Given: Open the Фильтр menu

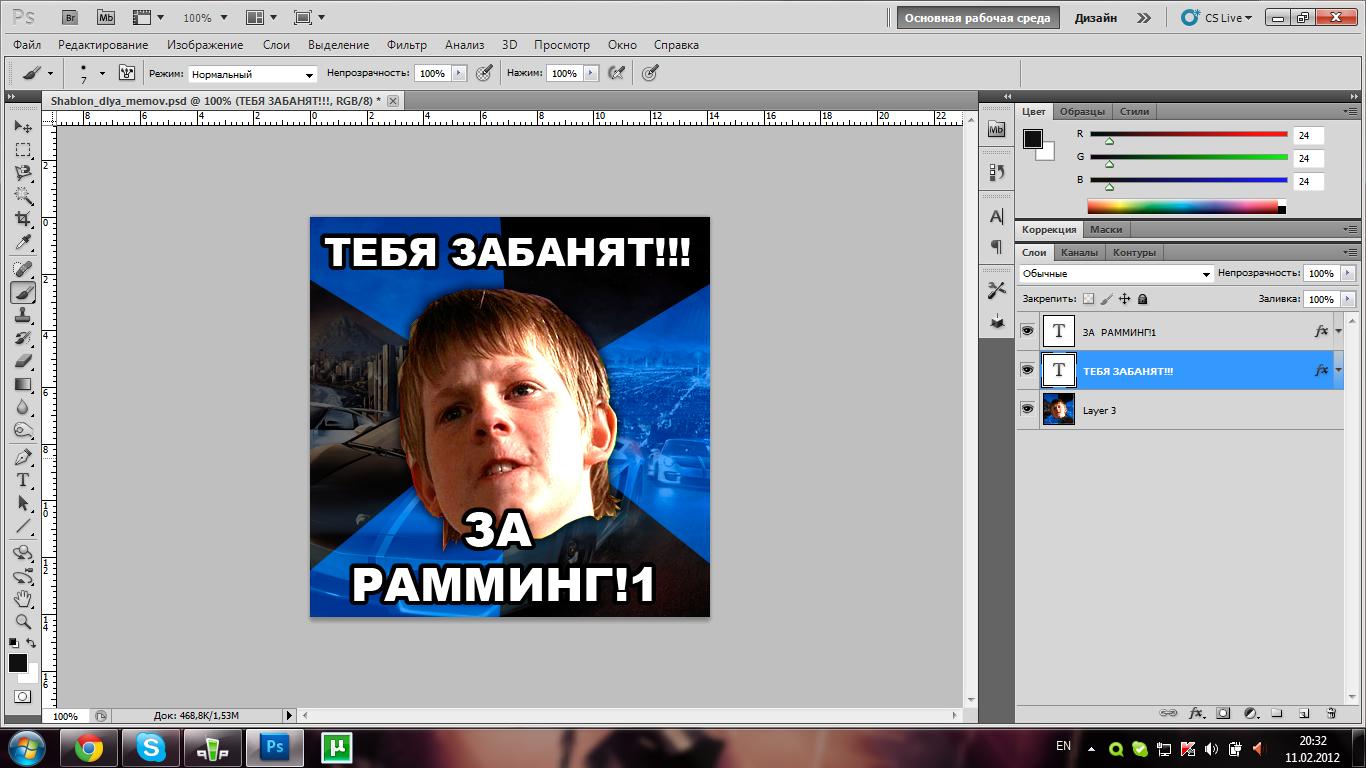Looking at the screenshot, I should point(406,45).
